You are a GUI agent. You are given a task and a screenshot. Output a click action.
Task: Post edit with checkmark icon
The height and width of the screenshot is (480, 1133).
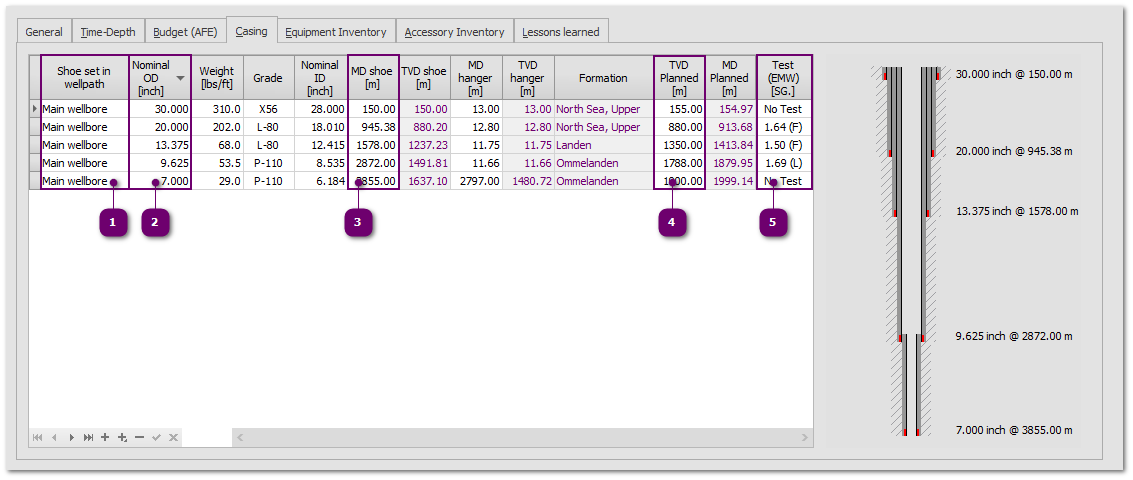tap(156, 437)
